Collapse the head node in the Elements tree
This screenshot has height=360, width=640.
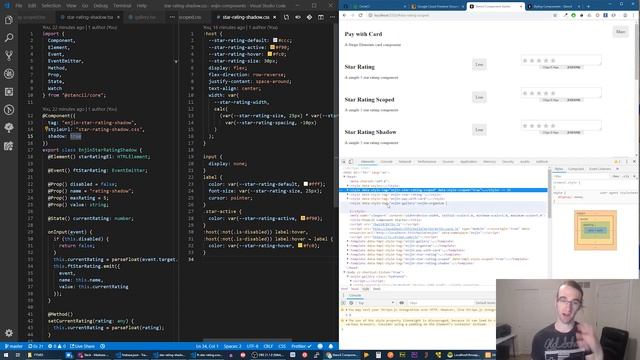point(344,177)
